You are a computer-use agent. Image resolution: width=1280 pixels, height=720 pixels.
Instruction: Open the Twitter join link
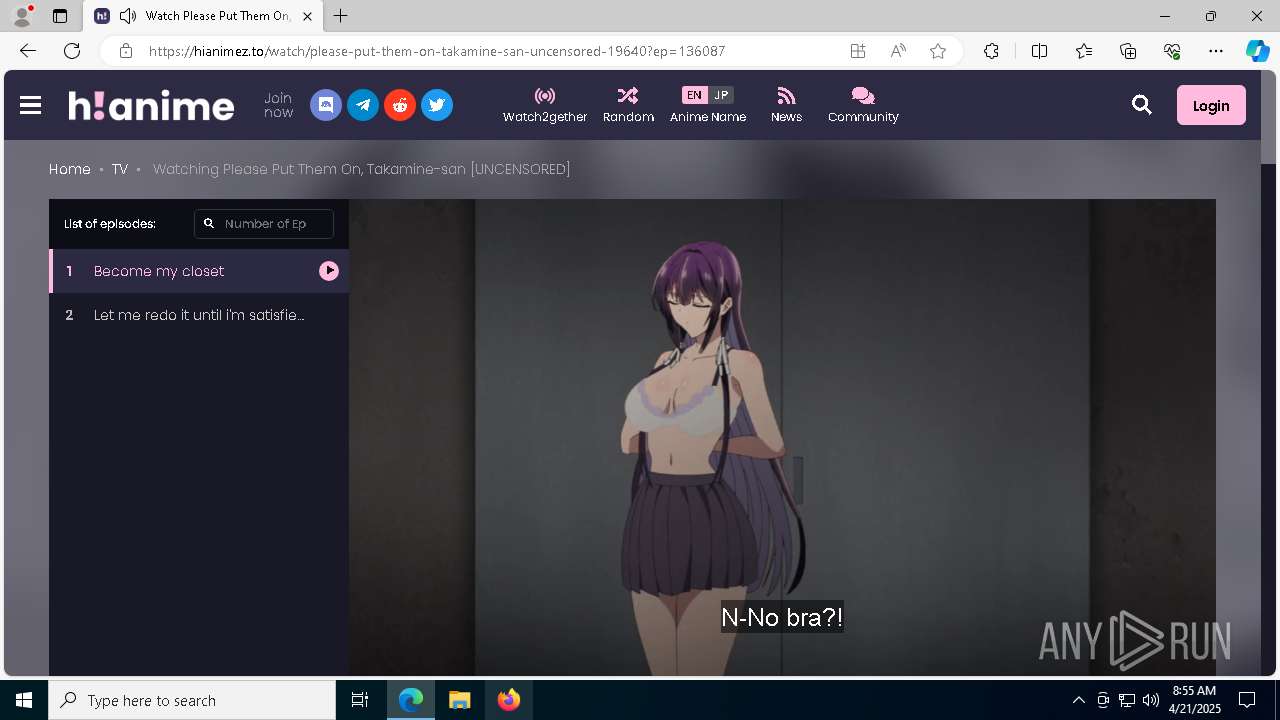coord(437,105)
